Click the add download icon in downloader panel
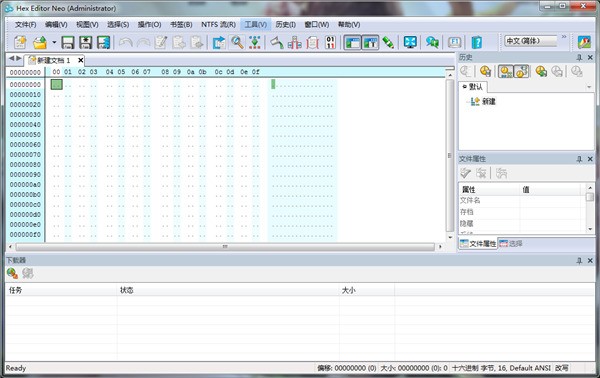This screenshot has width=600, height=378. (12, 273)
